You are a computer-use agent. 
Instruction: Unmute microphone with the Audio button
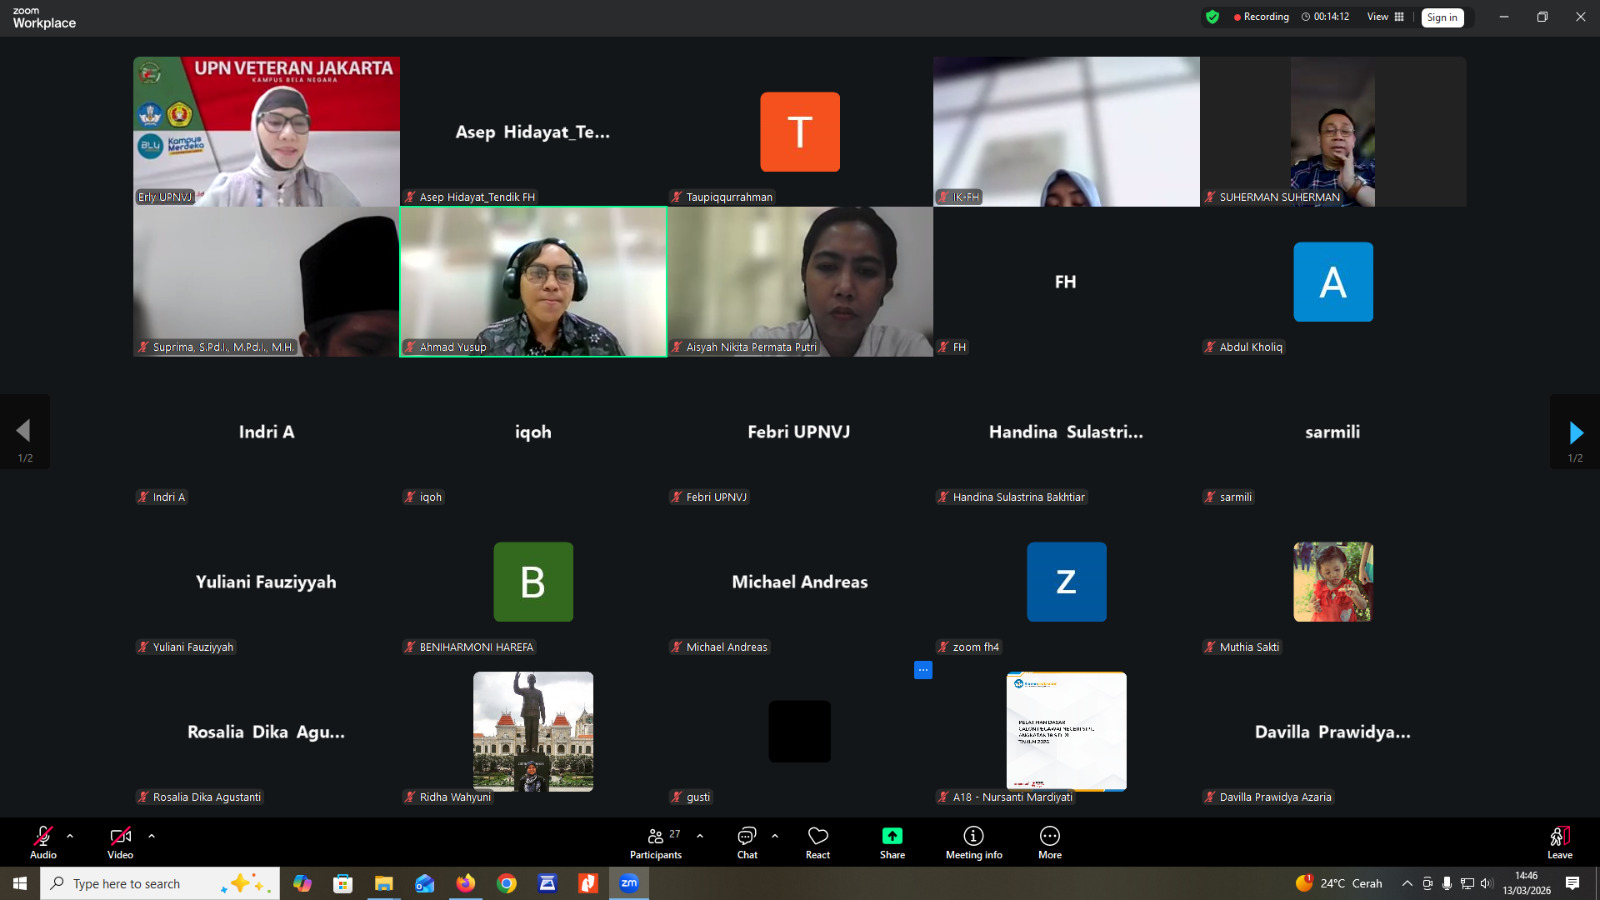tap(43, 842)
